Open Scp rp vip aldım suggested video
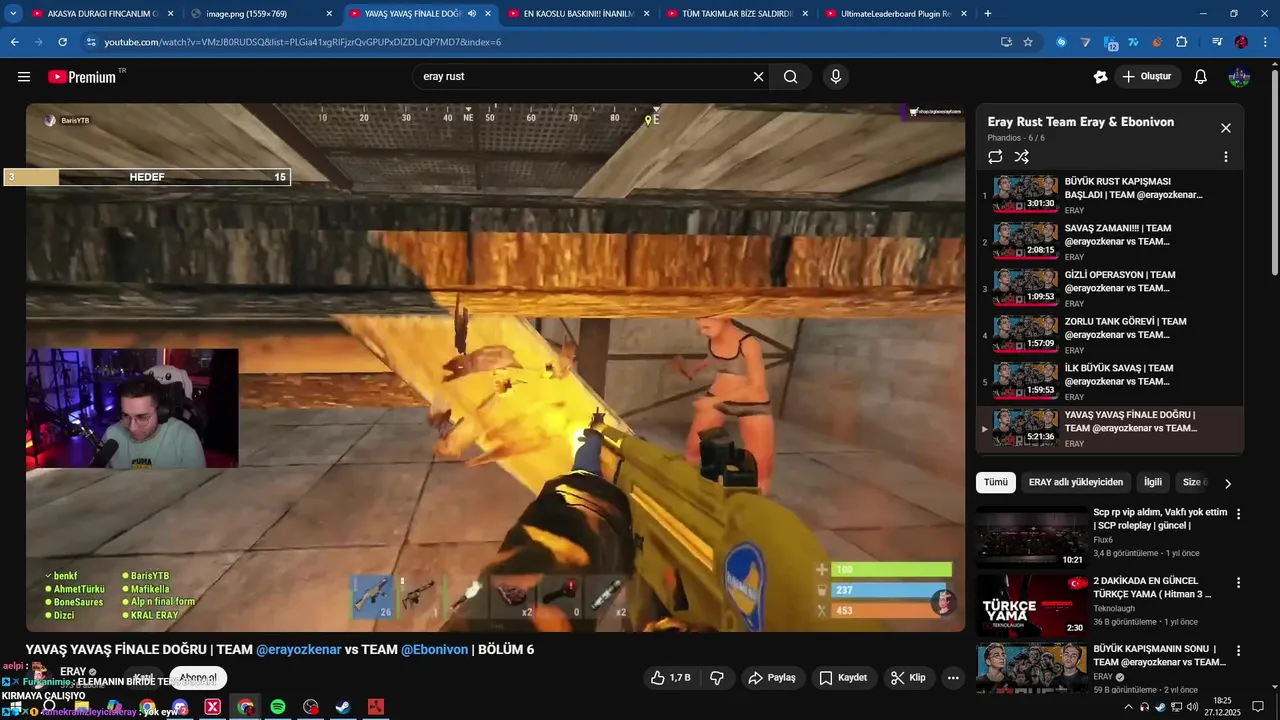The image size is (1280, 720). click(1101, 537)
